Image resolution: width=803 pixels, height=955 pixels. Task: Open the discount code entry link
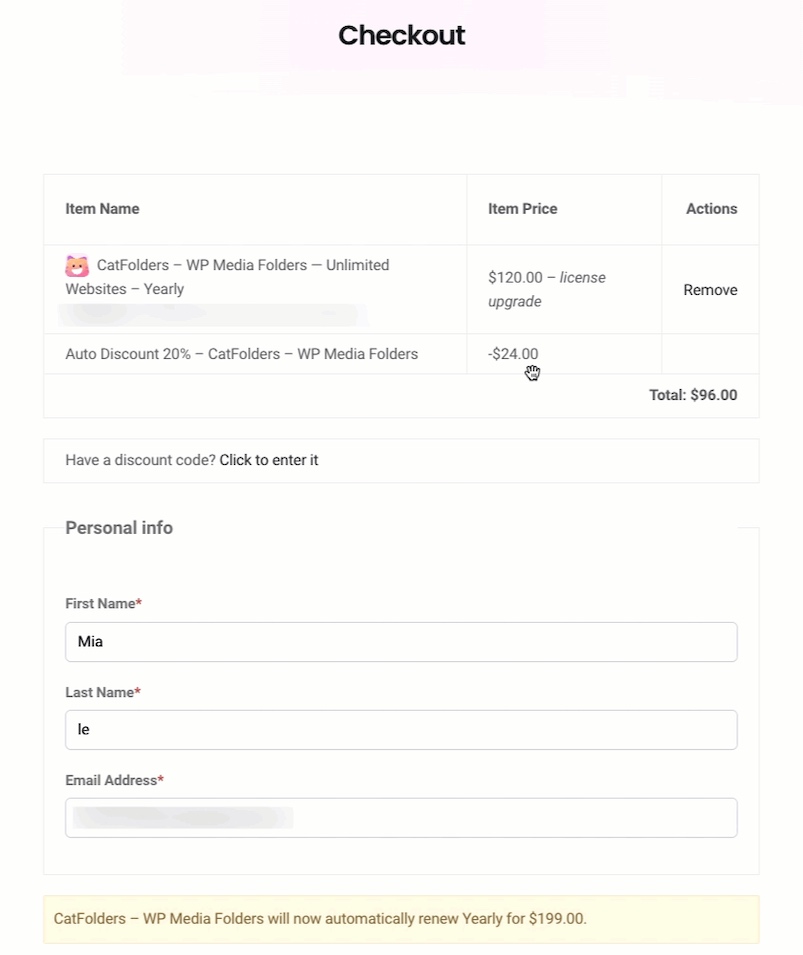[269, 460]
